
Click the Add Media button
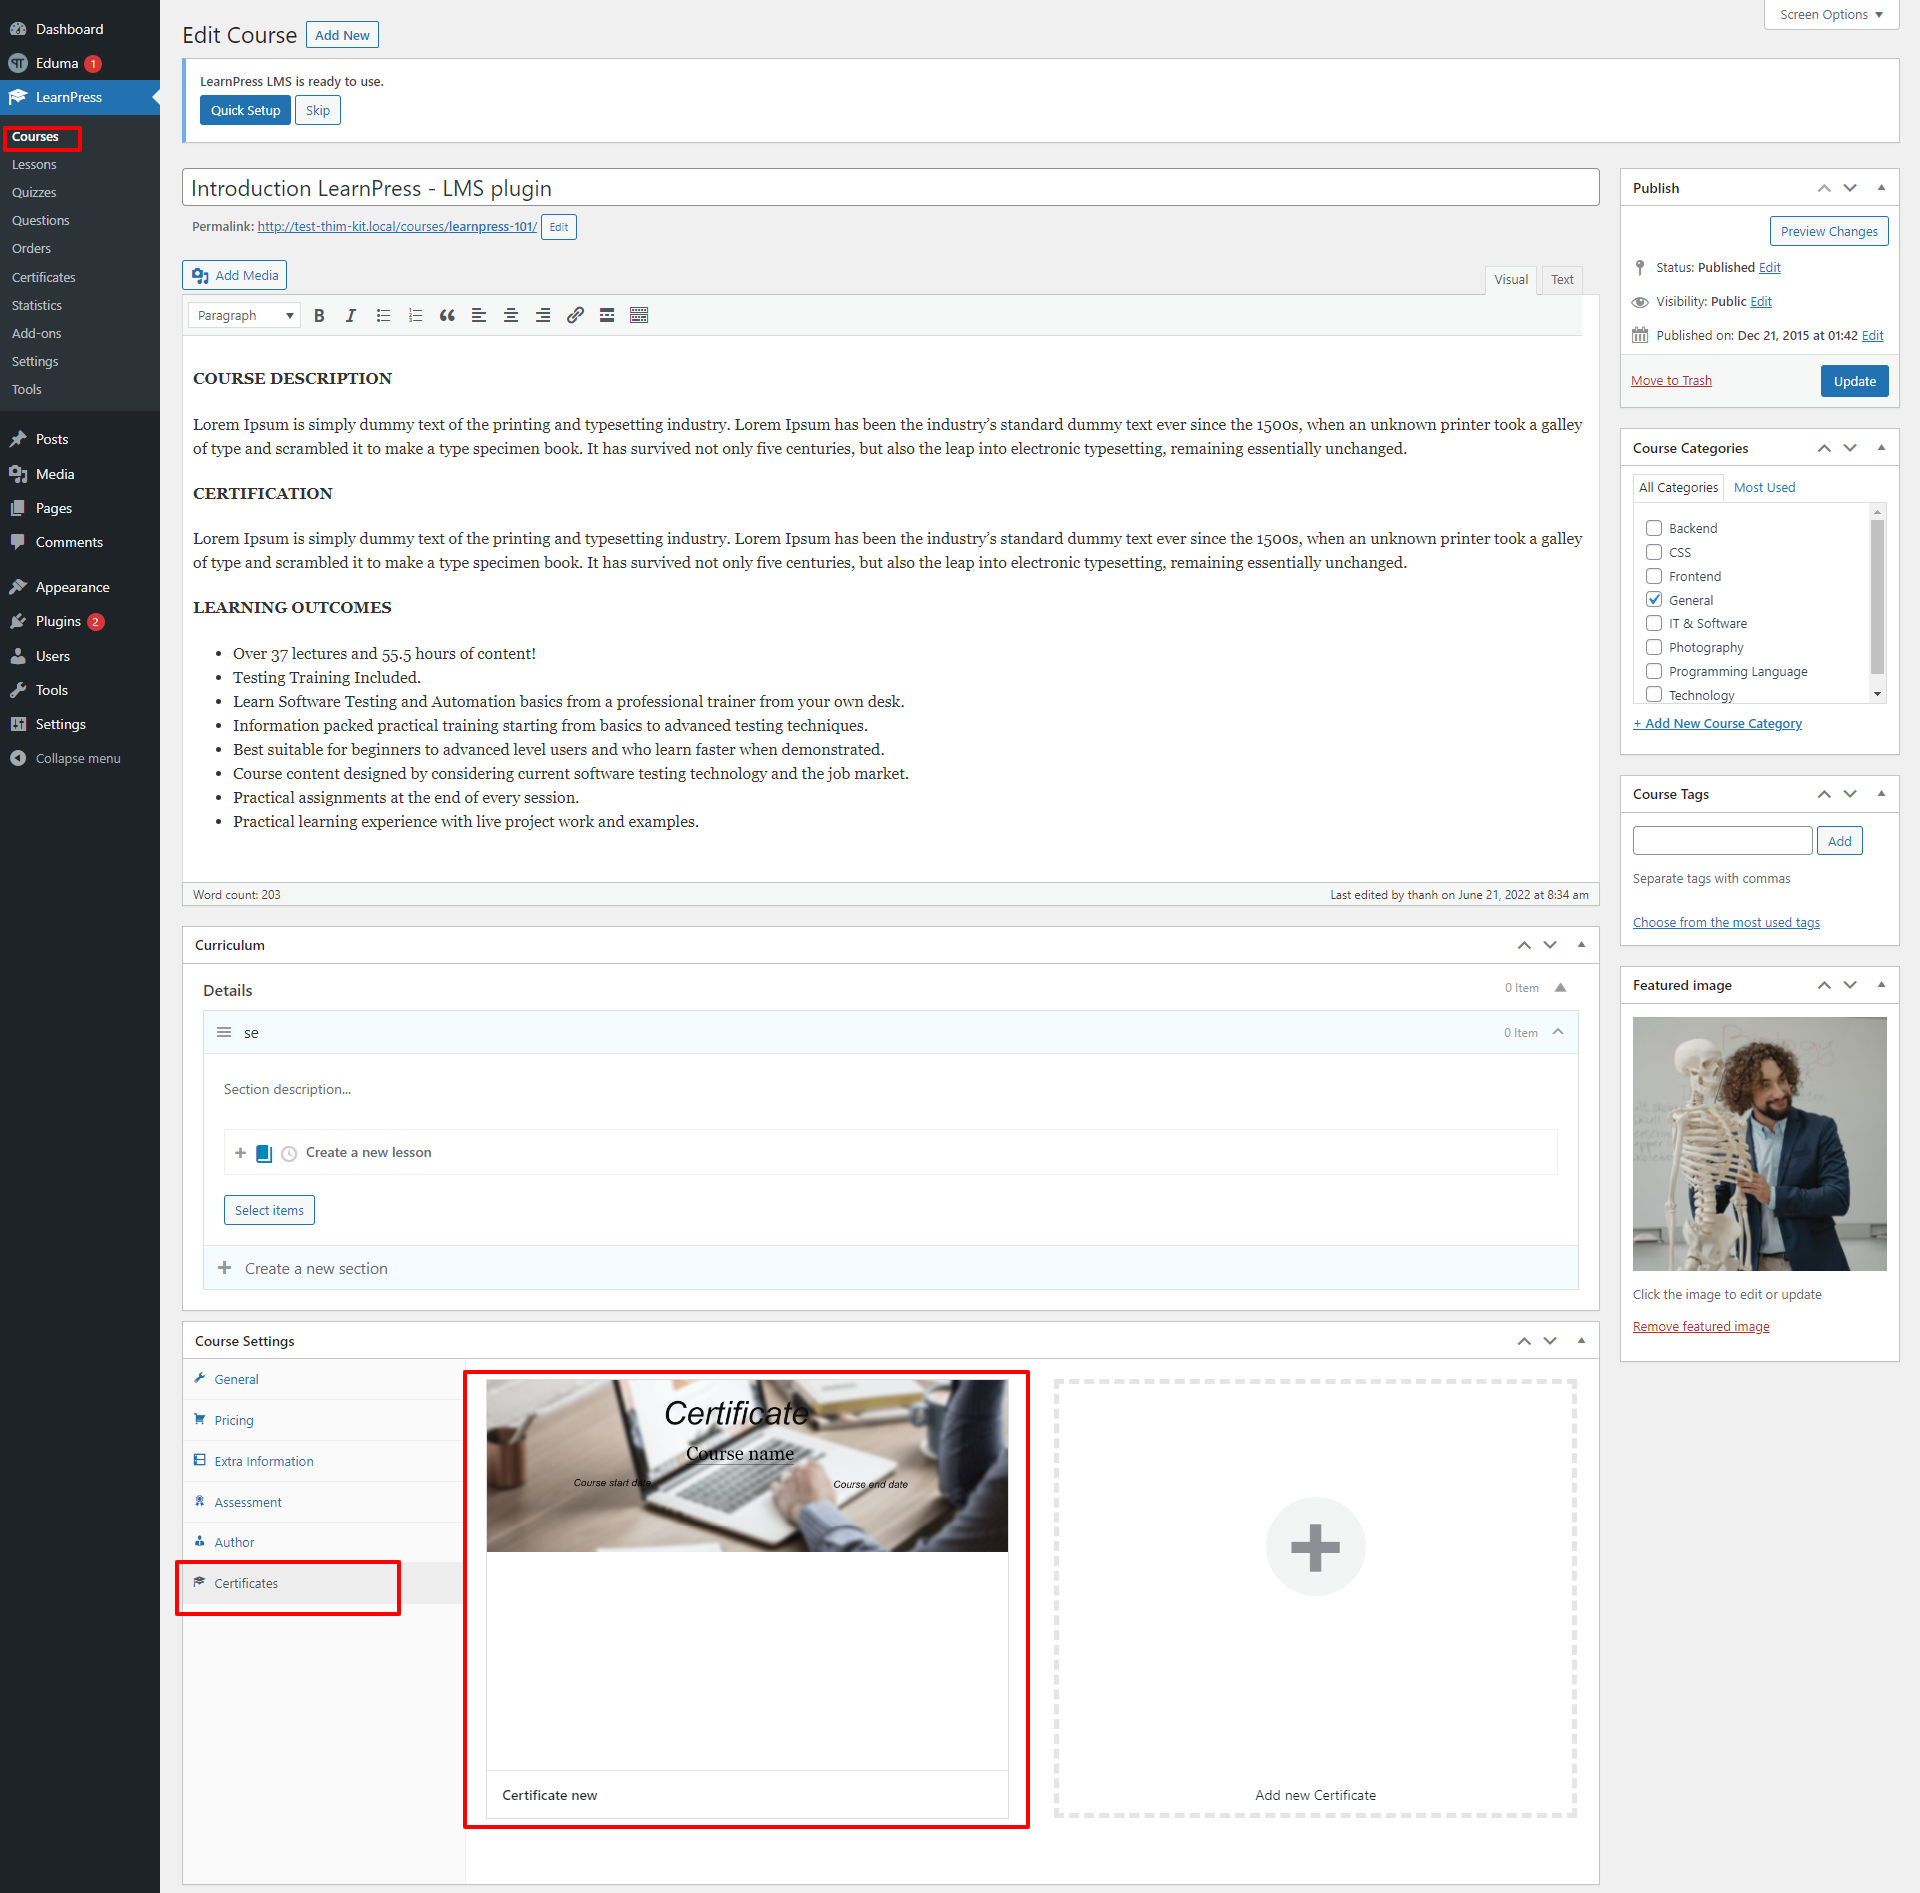pos(235,275)
